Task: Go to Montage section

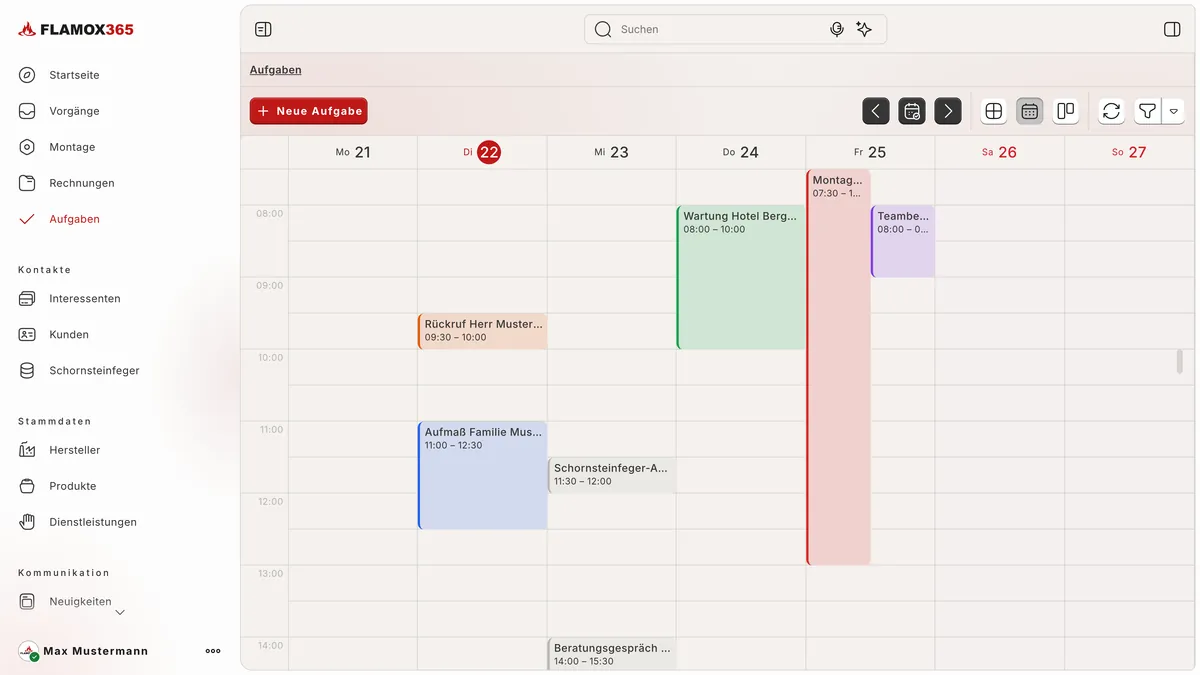Action: [72, 147]
